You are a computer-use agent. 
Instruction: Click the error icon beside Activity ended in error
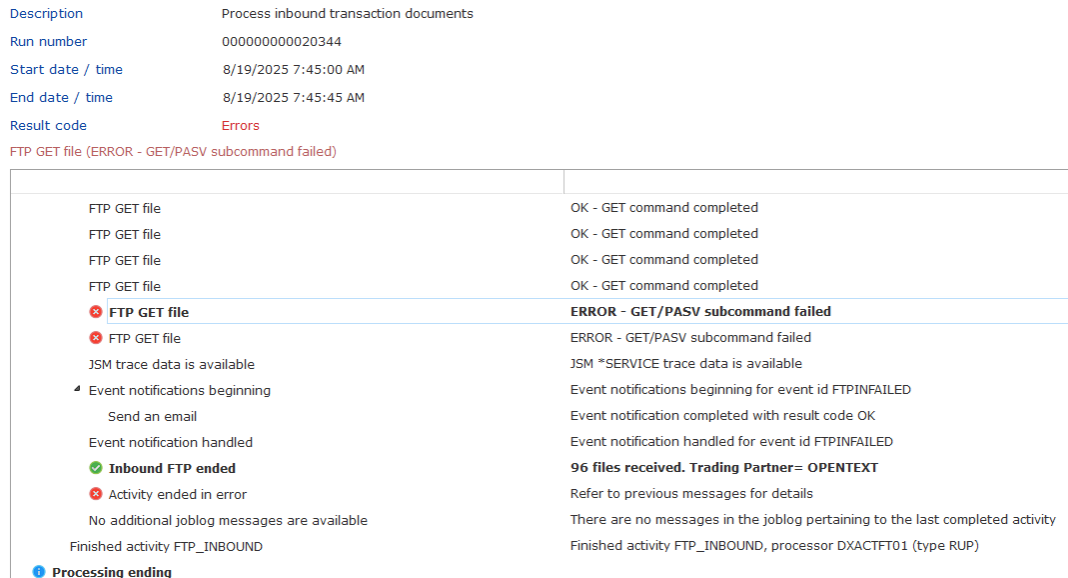[95, 493]
